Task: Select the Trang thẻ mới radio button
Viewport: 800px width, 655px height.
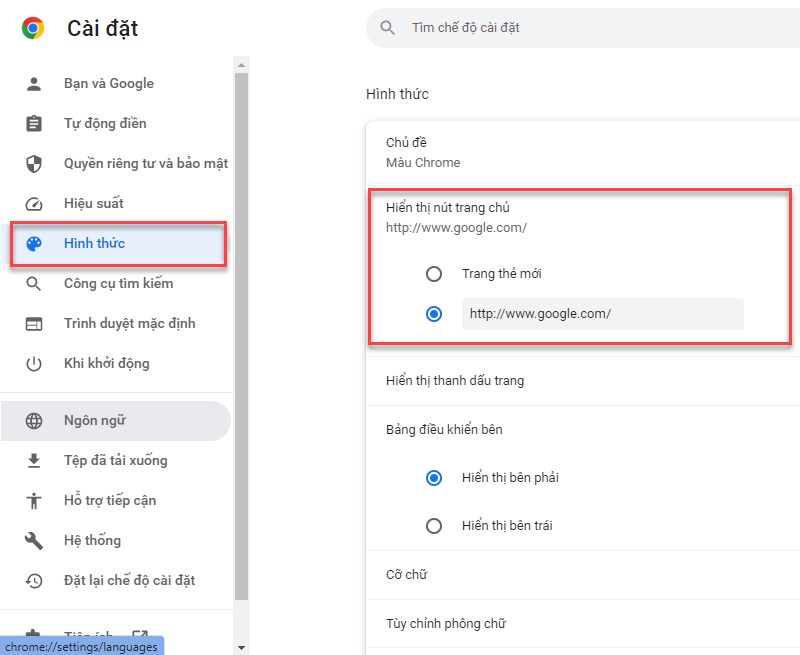Action: [x=434, y=274]
